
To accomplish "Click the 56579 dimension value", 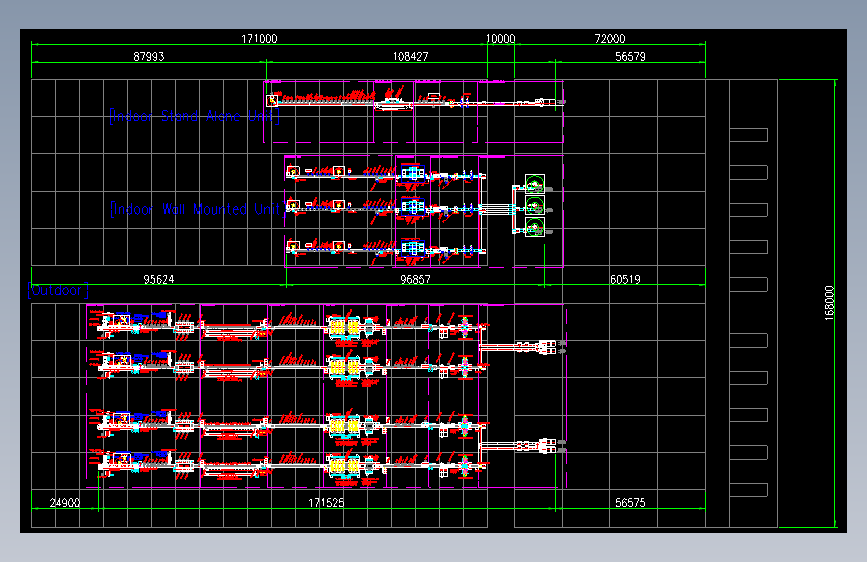I will [x=630, y=56].
